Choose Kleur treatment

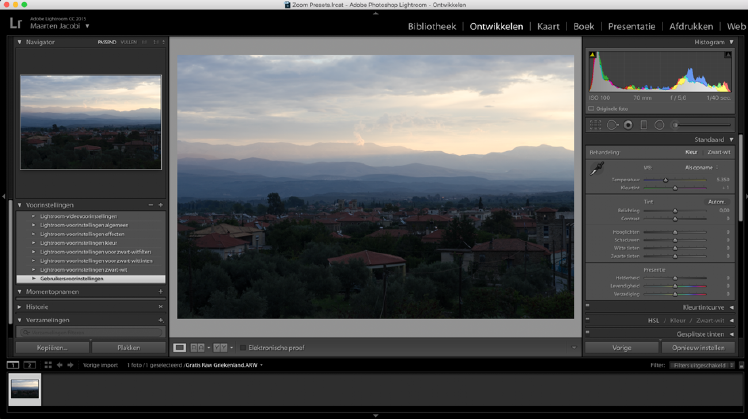[x=691, y=152]
